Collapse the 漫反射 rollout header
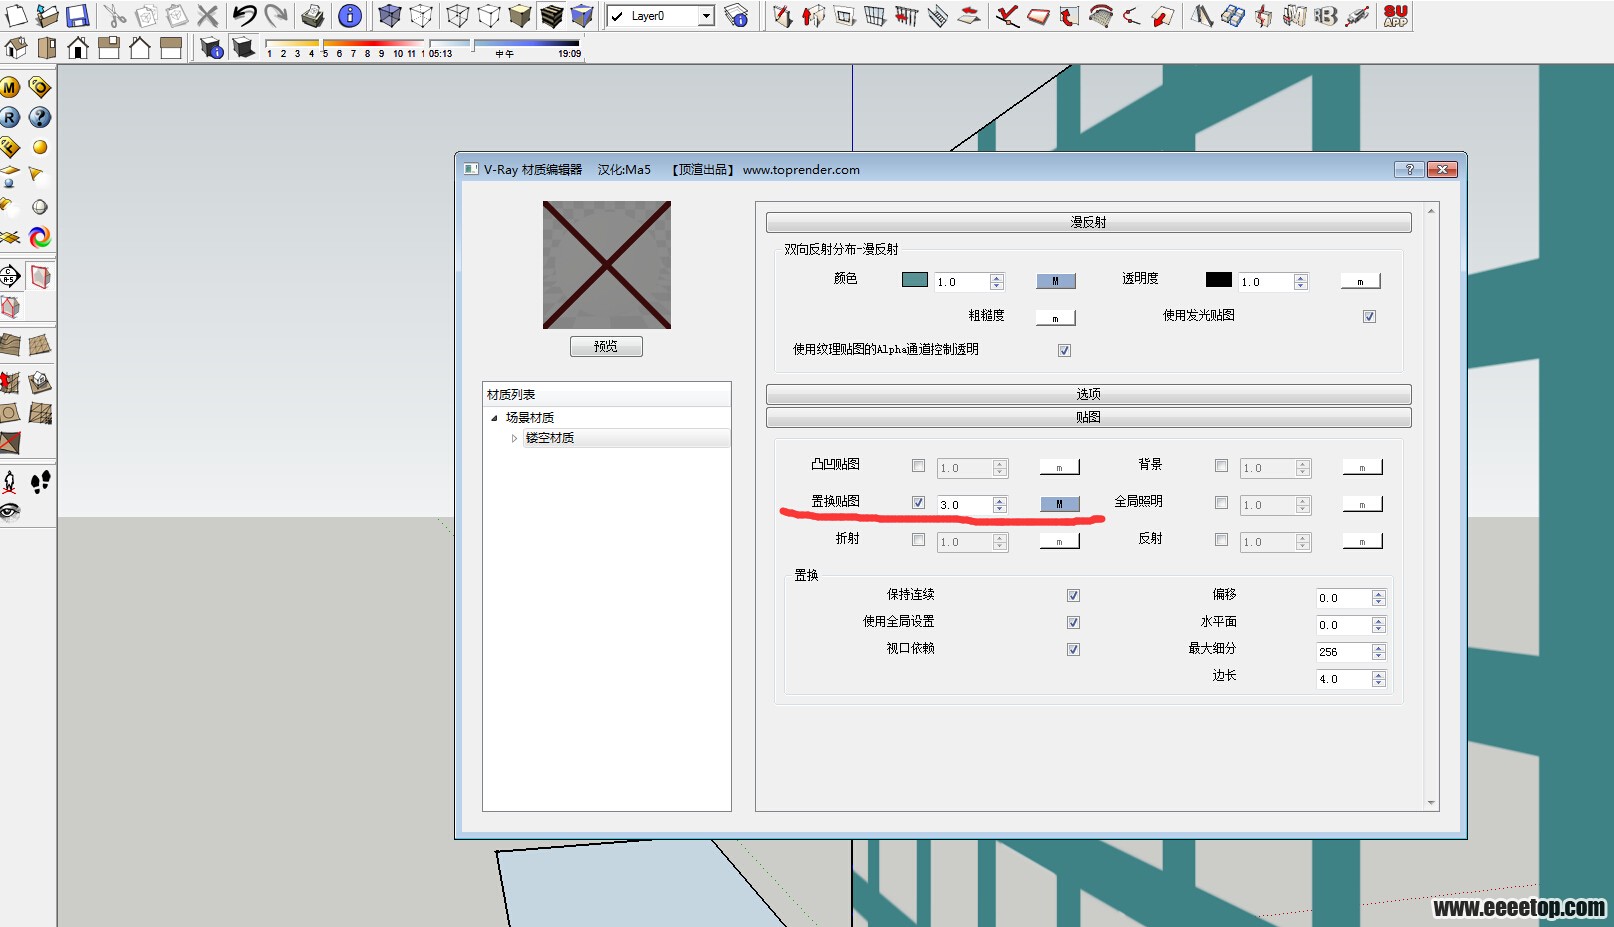 (1088, 222)
